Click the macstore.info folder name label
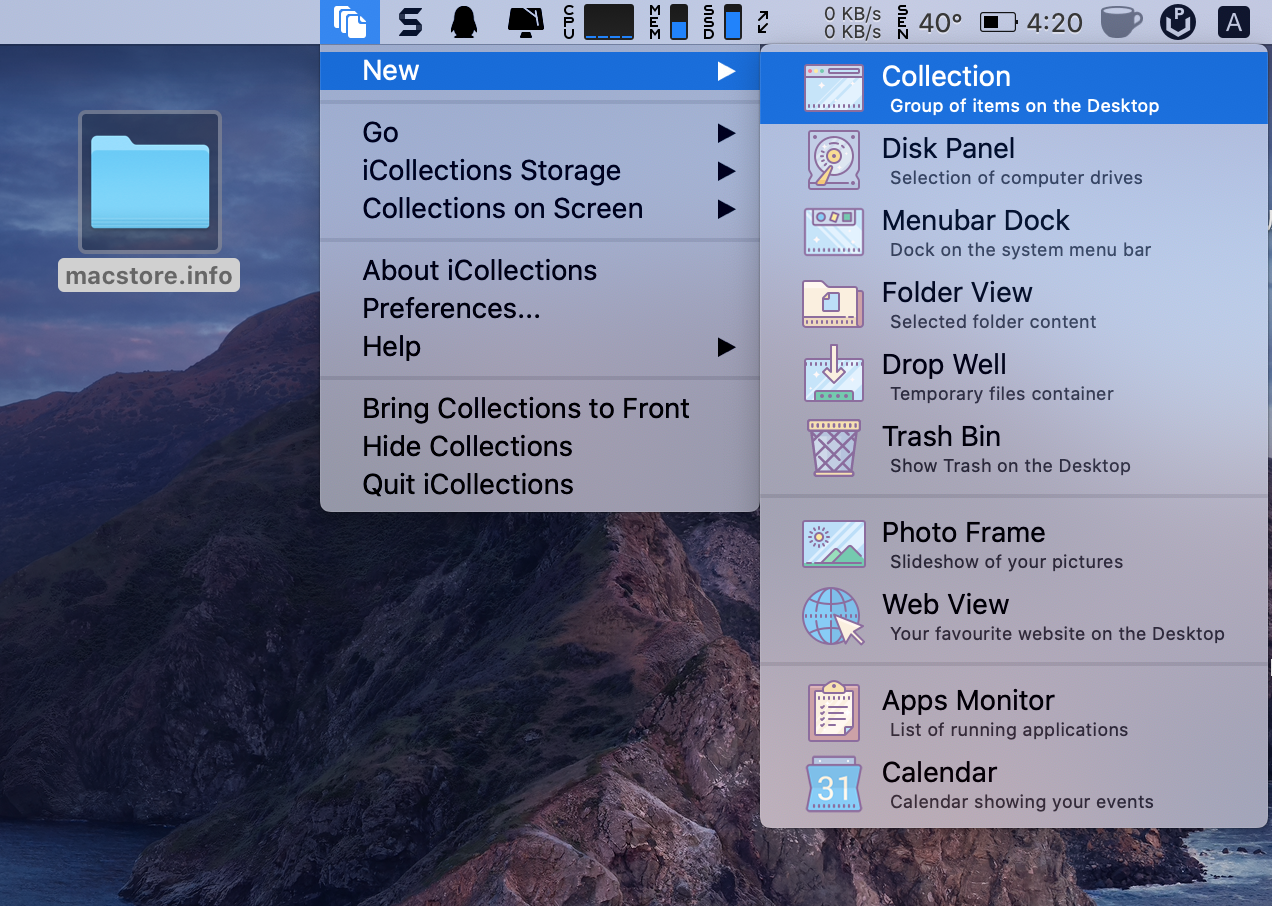 pos(149,275)
